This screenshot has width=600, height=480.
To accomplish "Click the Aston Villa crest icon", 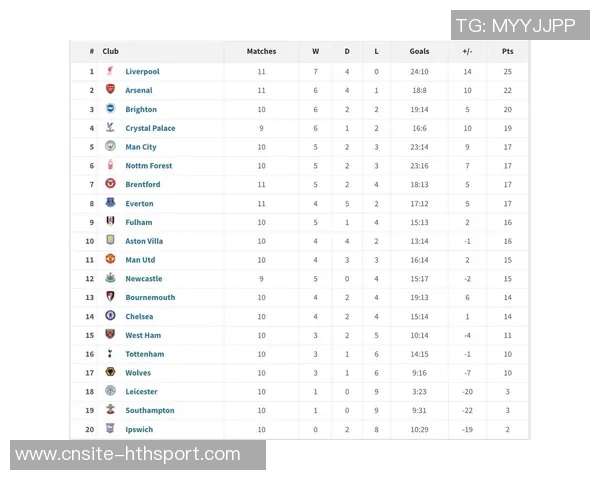I will coord(110,241).
